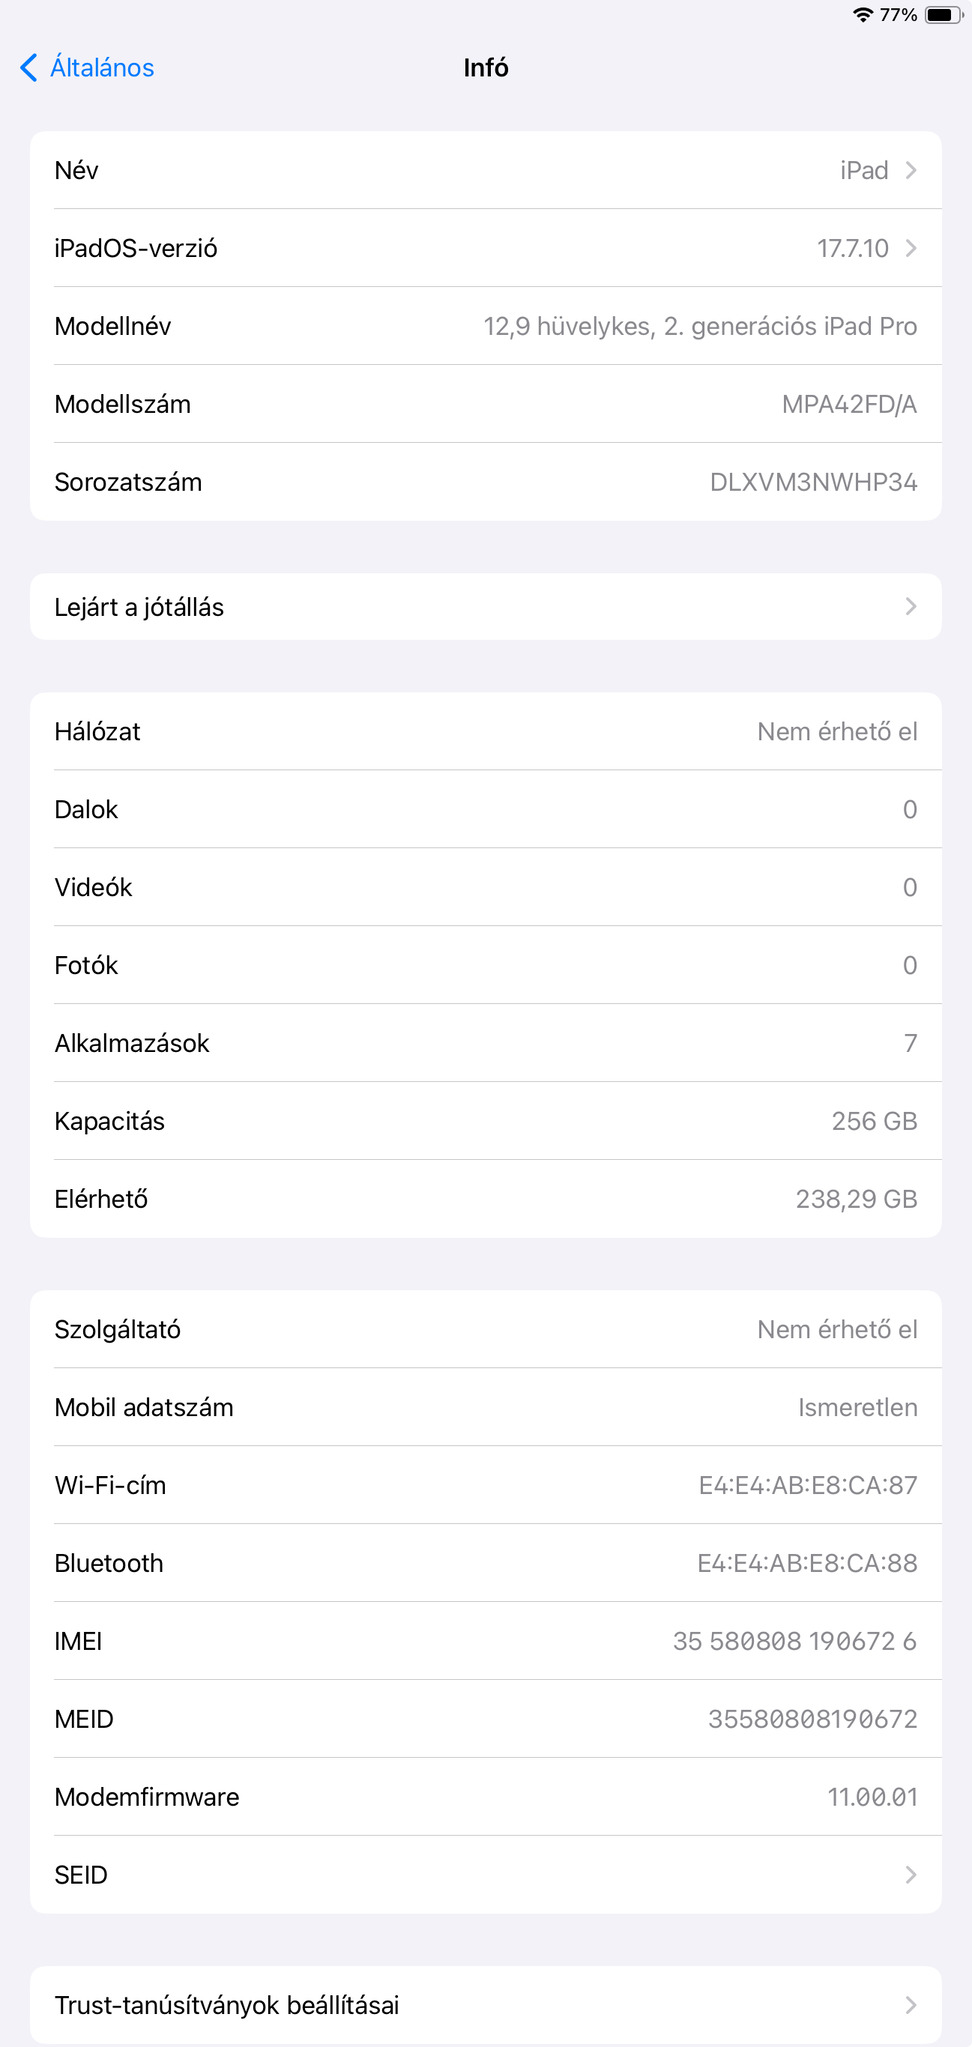Tap the MEID number row
Screen dimensions: 972x2047
point(486,1719)
